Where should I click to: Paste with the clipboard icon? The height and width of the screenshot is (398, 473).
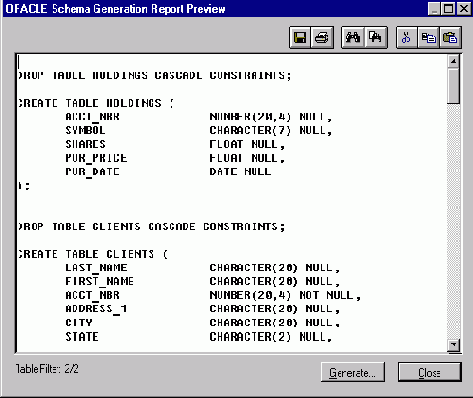point(450,37)
